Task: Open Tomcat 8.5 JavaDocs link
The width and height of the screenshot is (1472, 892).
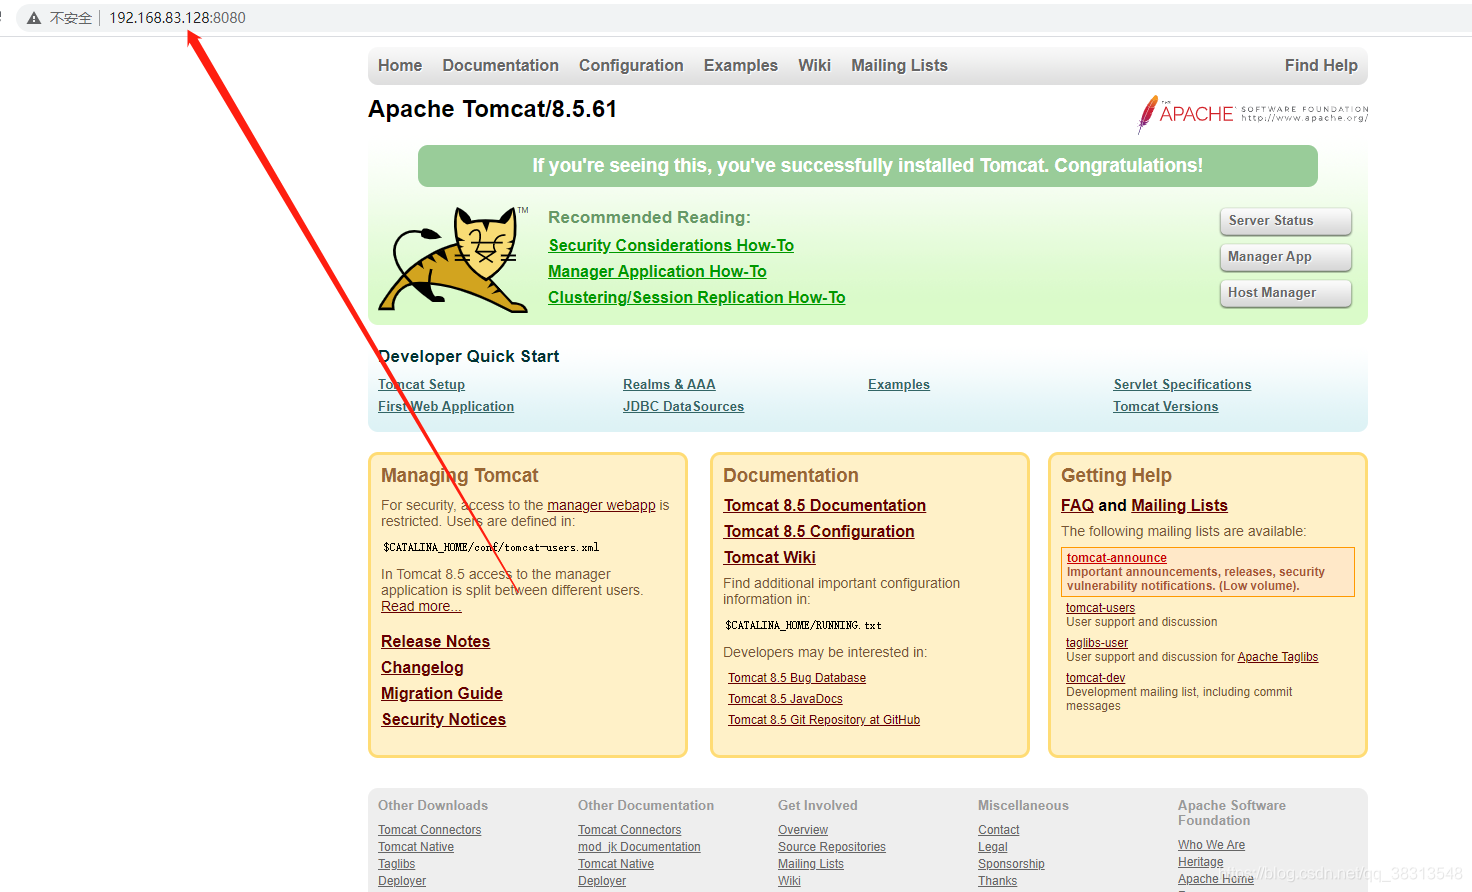Action: coord(785,699)
